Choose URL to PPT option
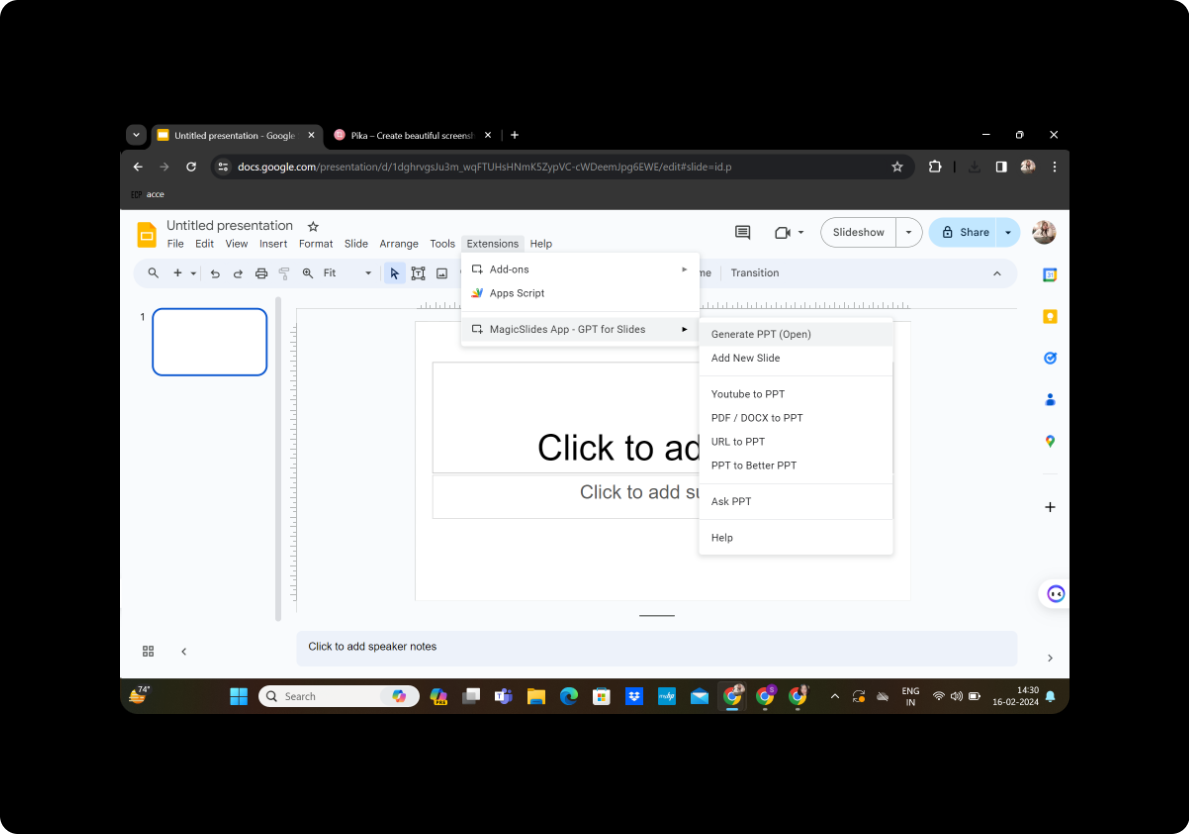This screenshot has width=1189, height=834. tap(795, 442)
